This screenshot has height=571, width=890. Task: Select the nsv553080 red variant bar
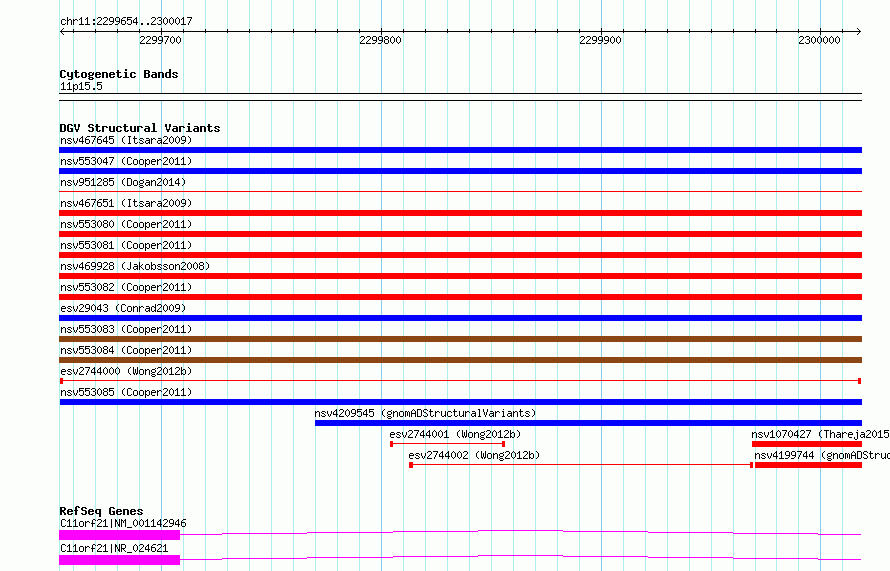pyautogui.click(x=460, y=234)
